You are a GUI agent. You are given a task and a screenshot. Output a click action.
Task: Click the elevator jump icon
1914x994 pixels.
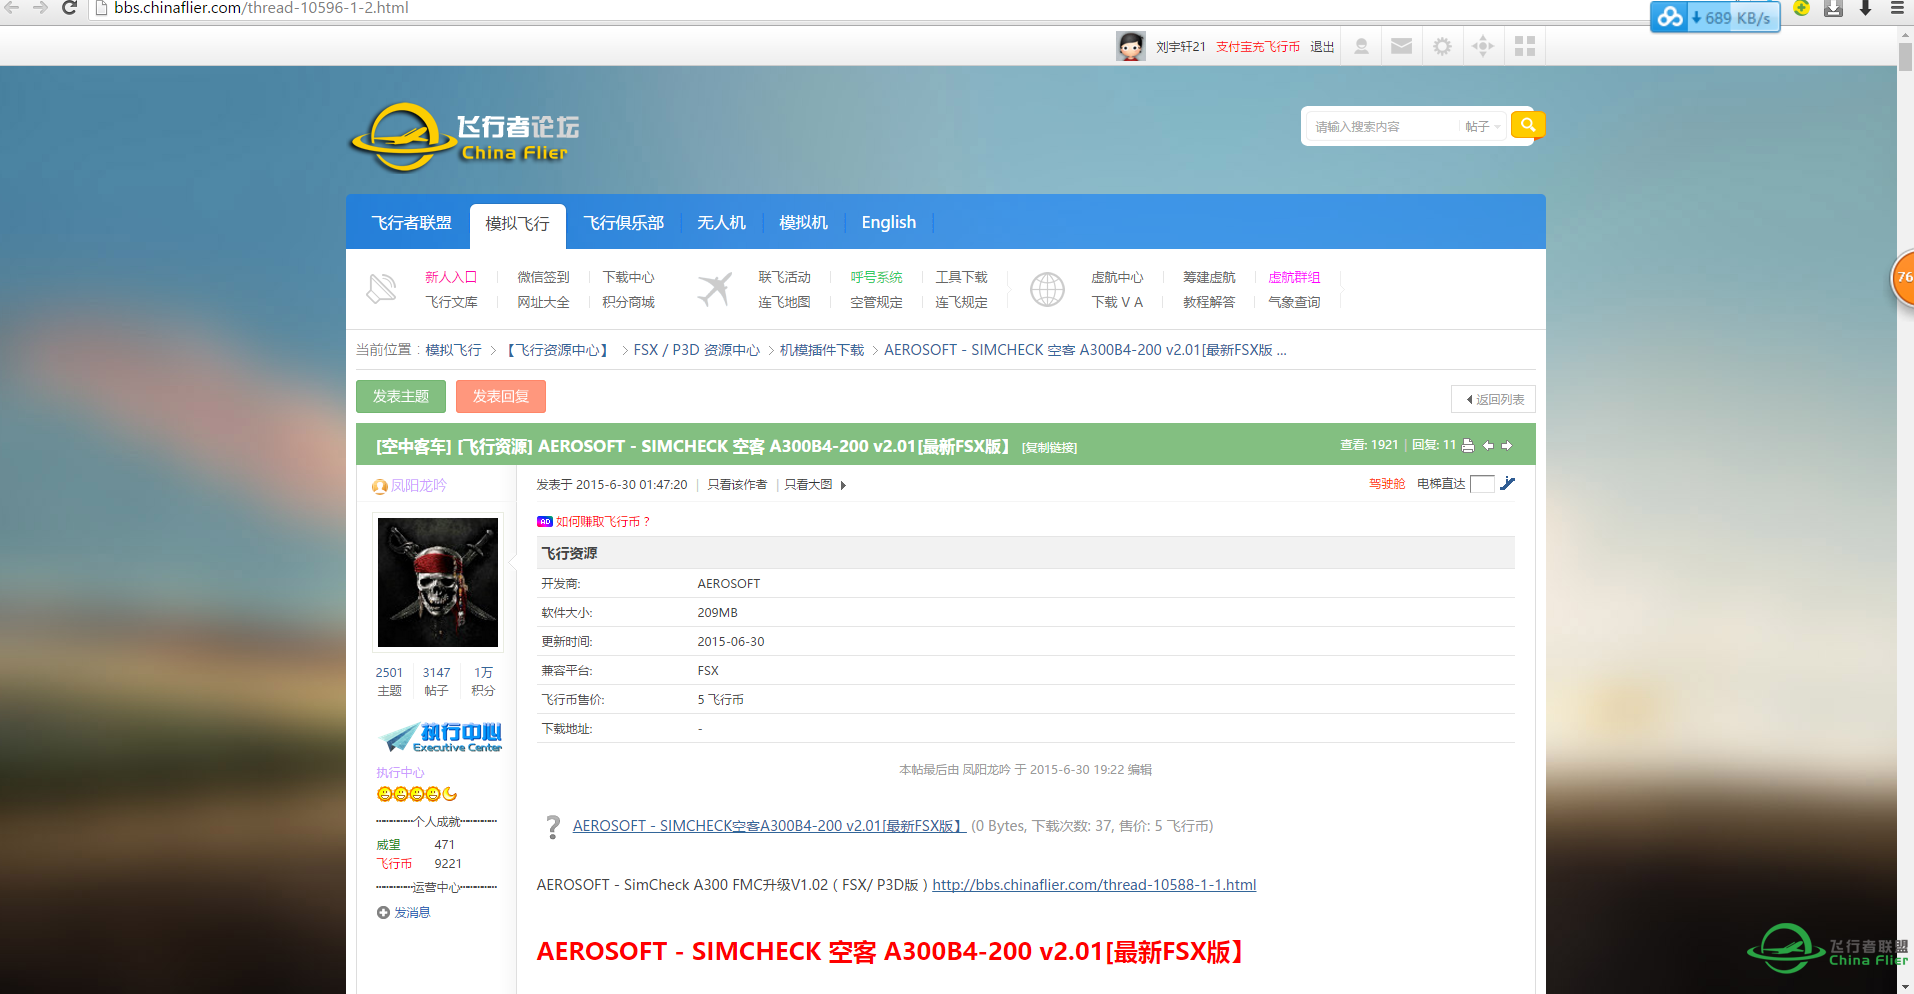click(x=1508, y=484)
